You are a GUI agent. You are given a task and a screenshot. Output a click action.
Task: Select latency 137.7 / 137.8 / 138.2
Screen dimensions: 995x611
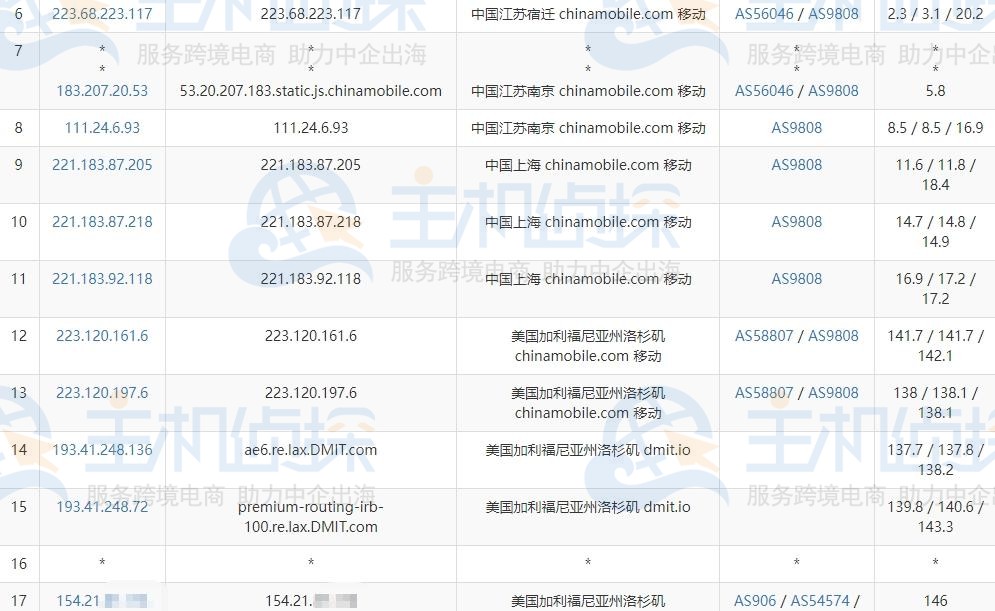(935, 459)
